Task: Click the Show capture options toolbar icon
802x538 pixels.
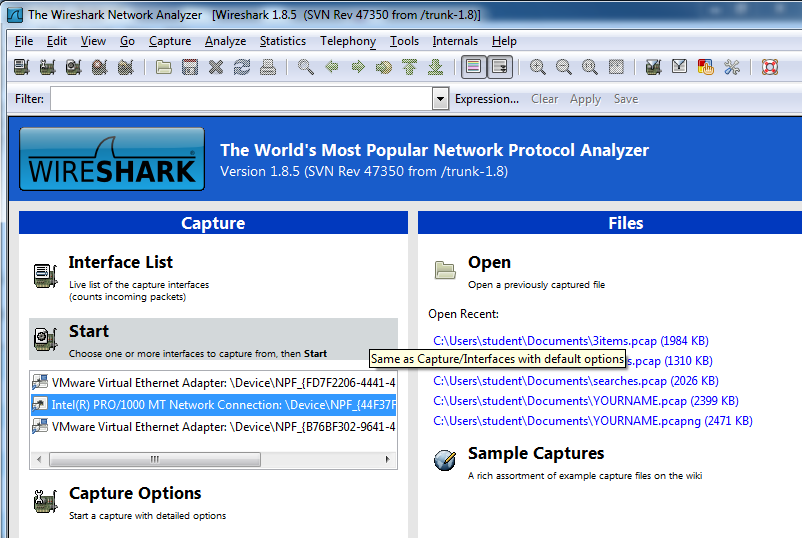Action: coord(48,67)
